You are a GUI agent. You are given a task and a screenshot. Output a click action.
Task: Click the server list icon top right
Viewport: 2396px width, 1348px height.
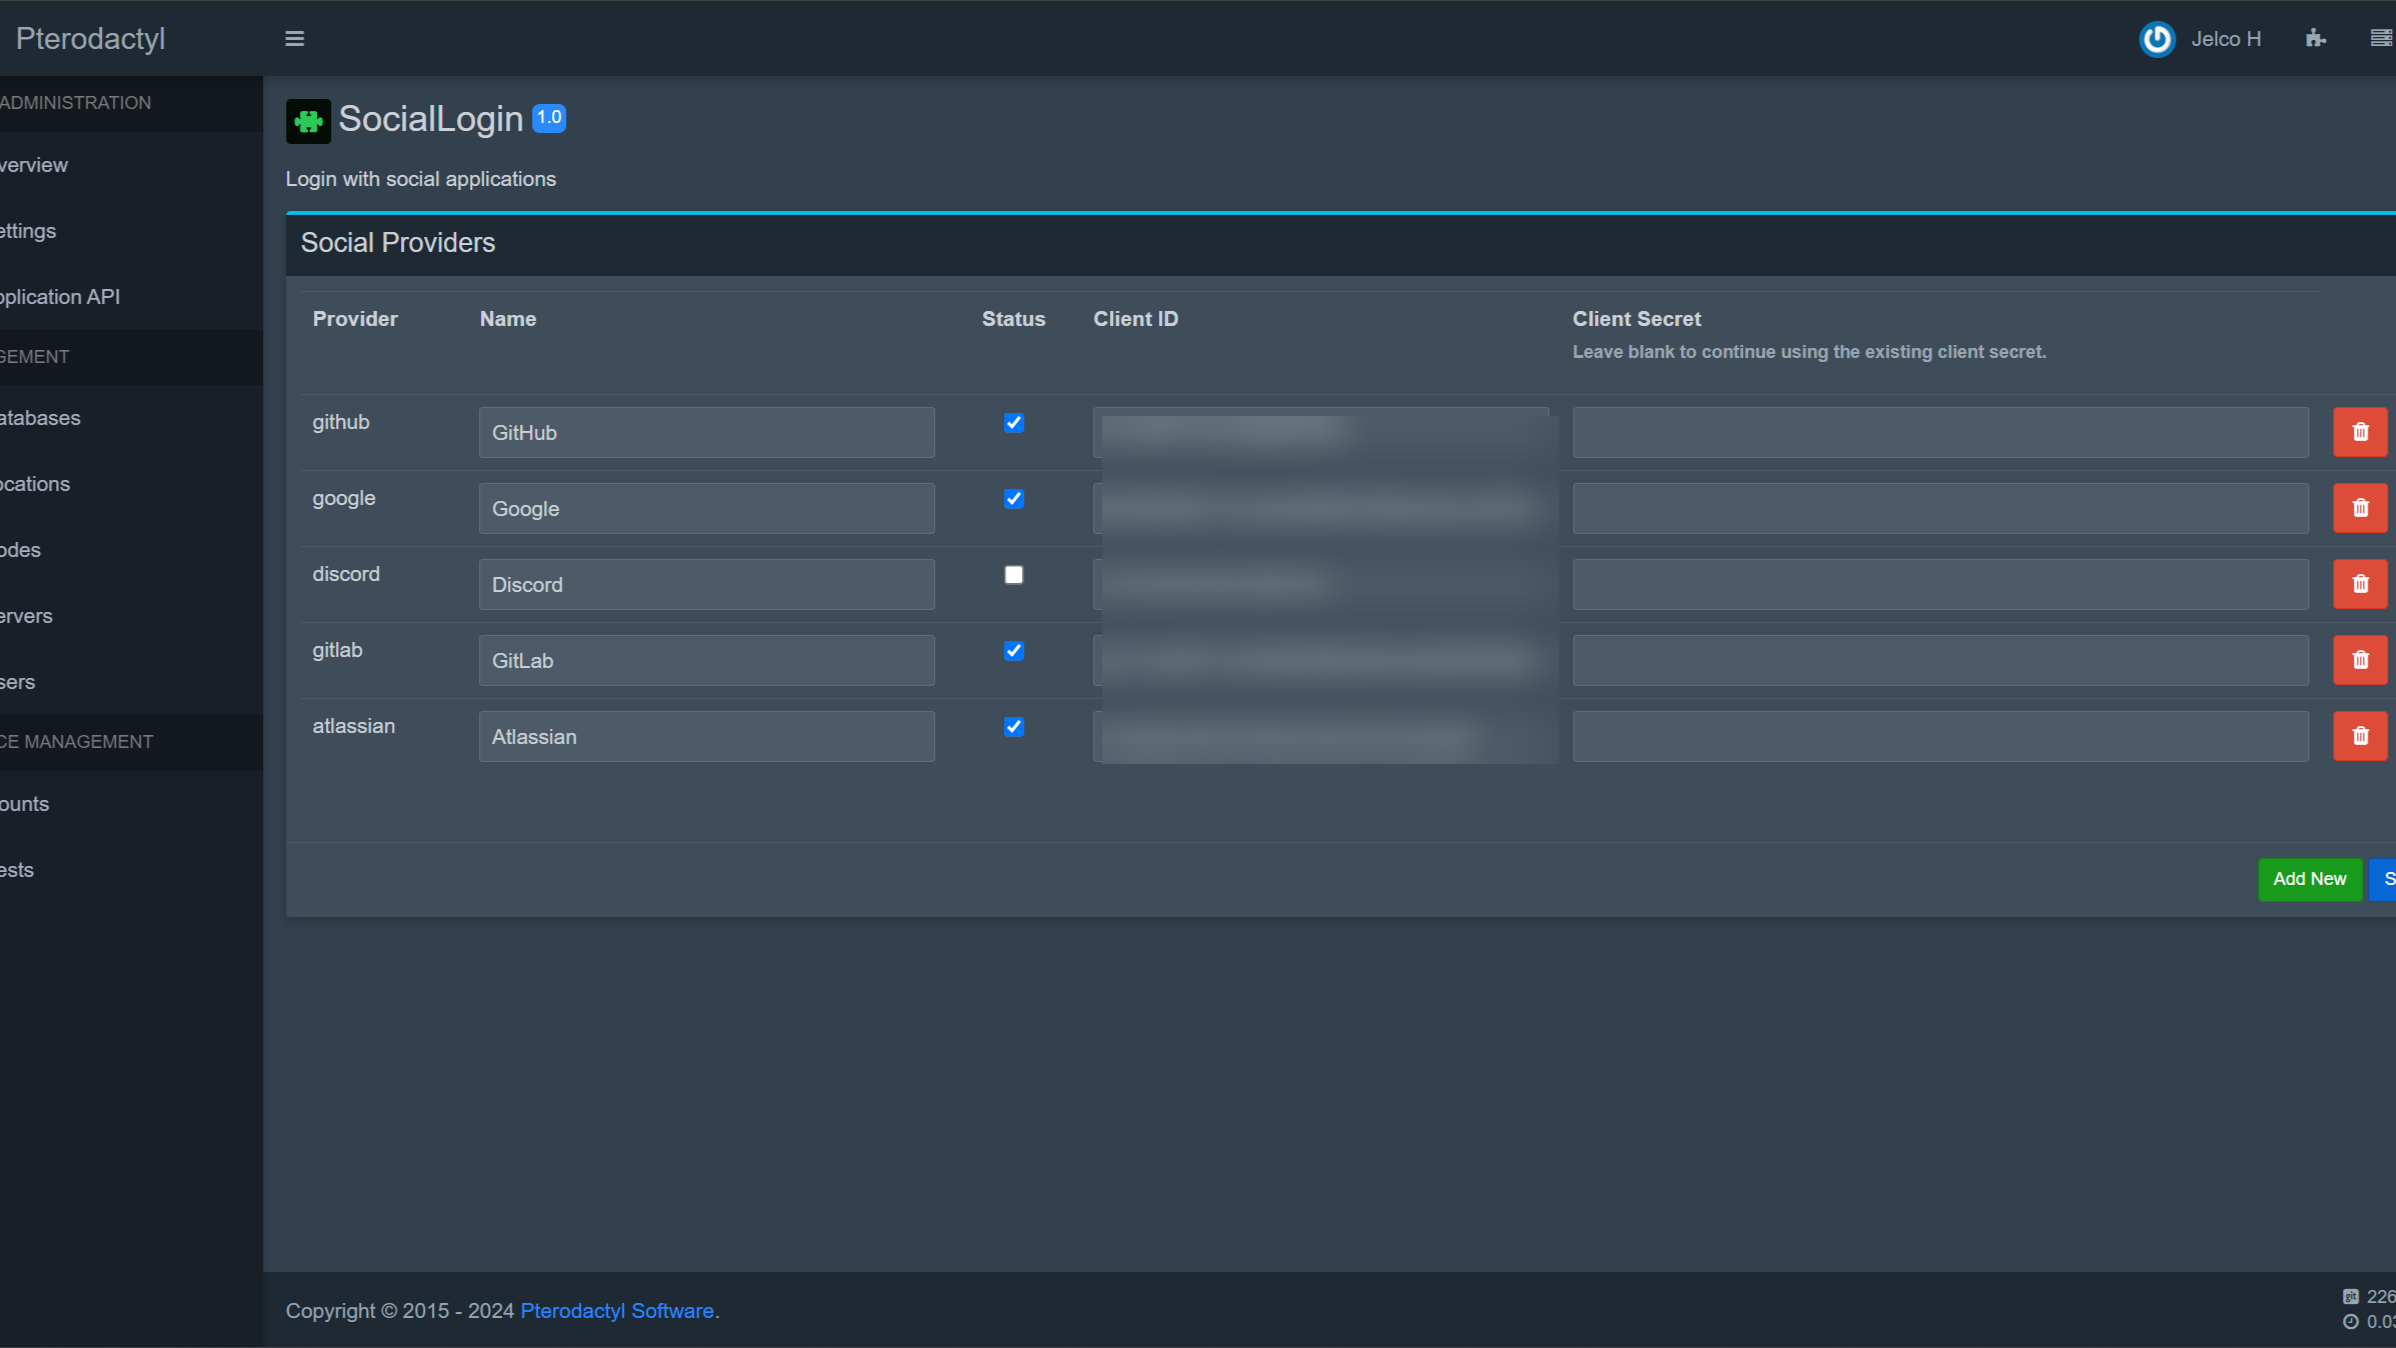2381,38
